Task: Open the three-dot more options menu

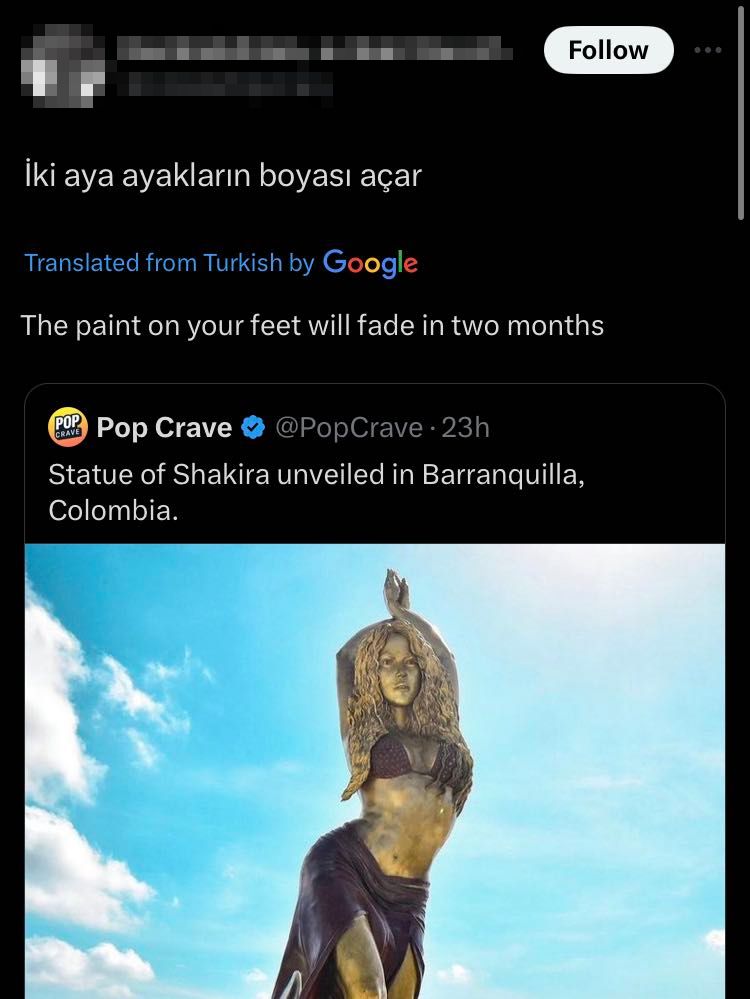Action: point(707,49)
